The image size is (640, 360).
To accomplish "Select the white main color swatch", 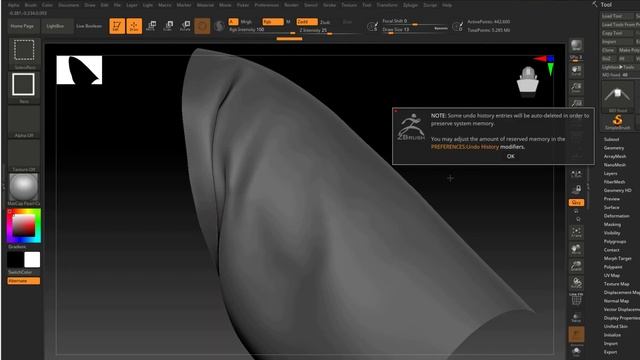I will point(32,260).
